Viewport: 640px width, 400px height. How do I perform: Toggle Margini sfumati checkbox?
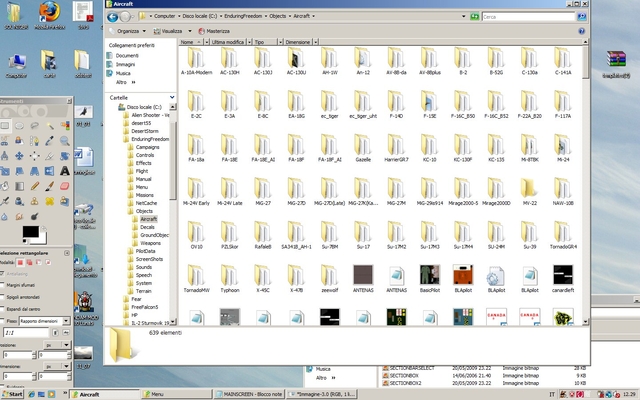point(2,285)
